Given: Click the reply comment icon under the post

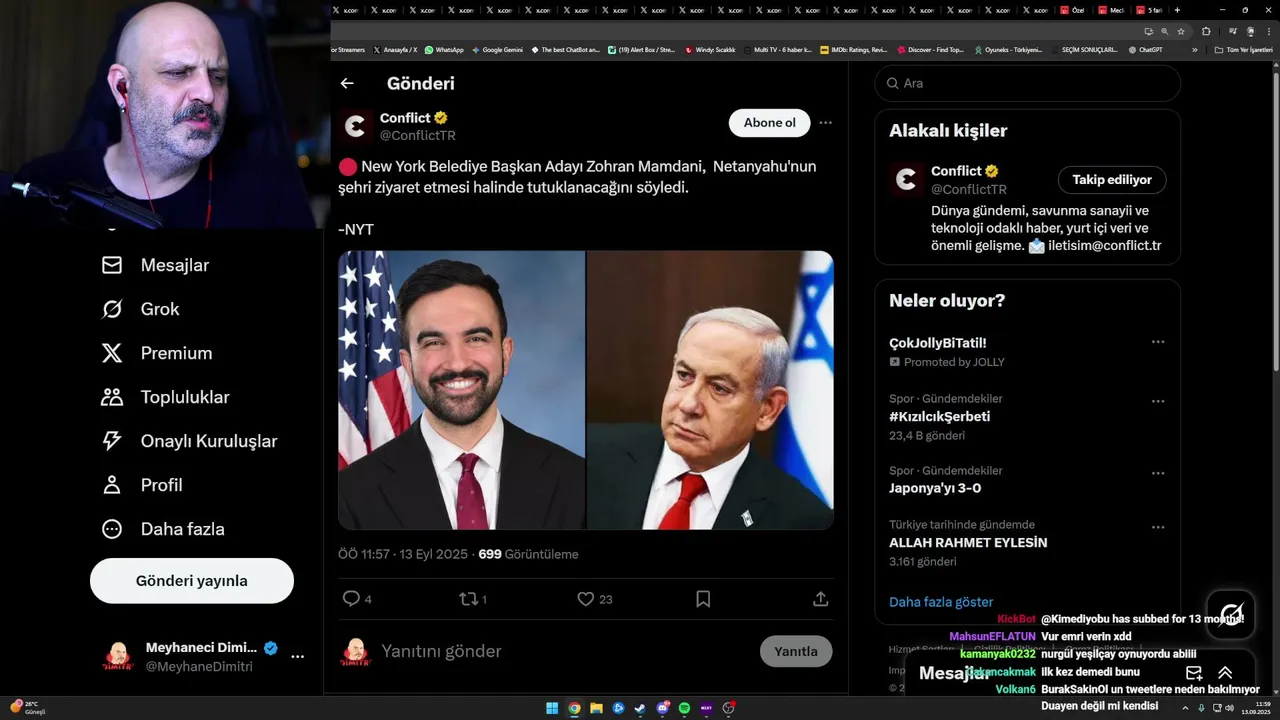Looking at the screenshot, I should coord(351,599).
